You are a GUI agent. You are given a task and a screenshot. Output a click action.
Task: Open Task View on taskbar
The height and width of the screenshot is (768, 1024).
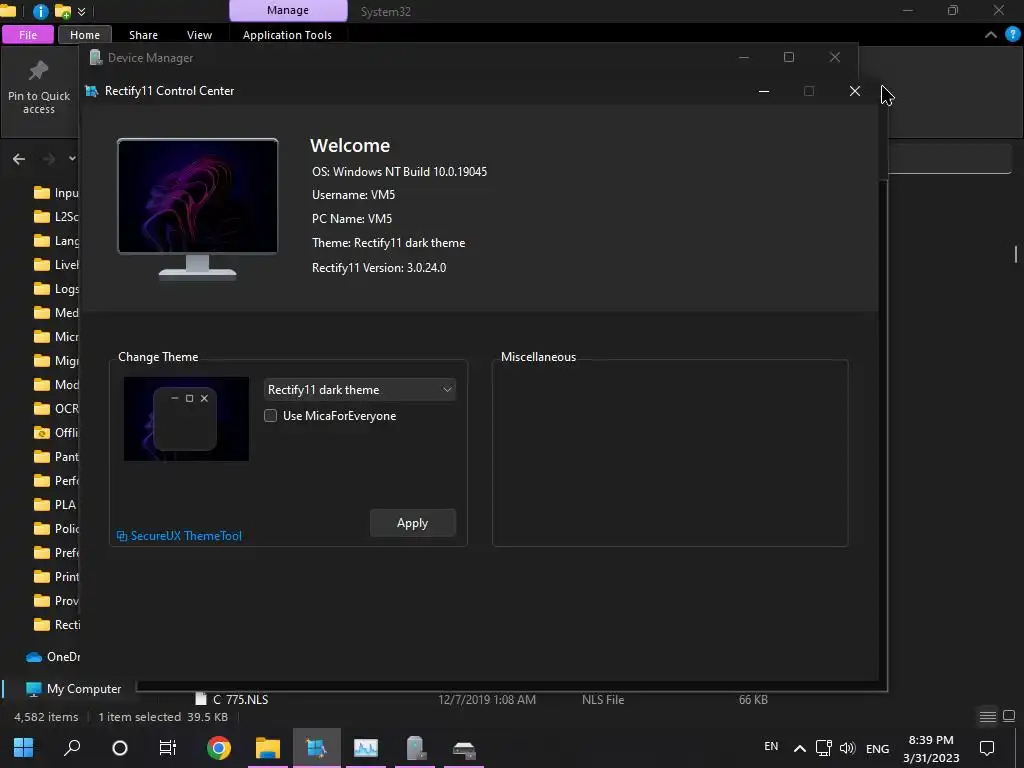(x=168, y=748)
